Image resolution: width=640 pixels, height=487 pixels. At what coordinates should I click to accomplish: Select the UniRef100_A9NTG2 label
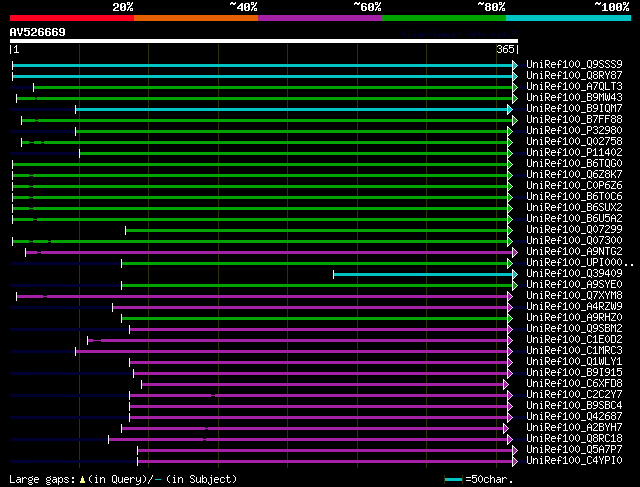[574, 251]
